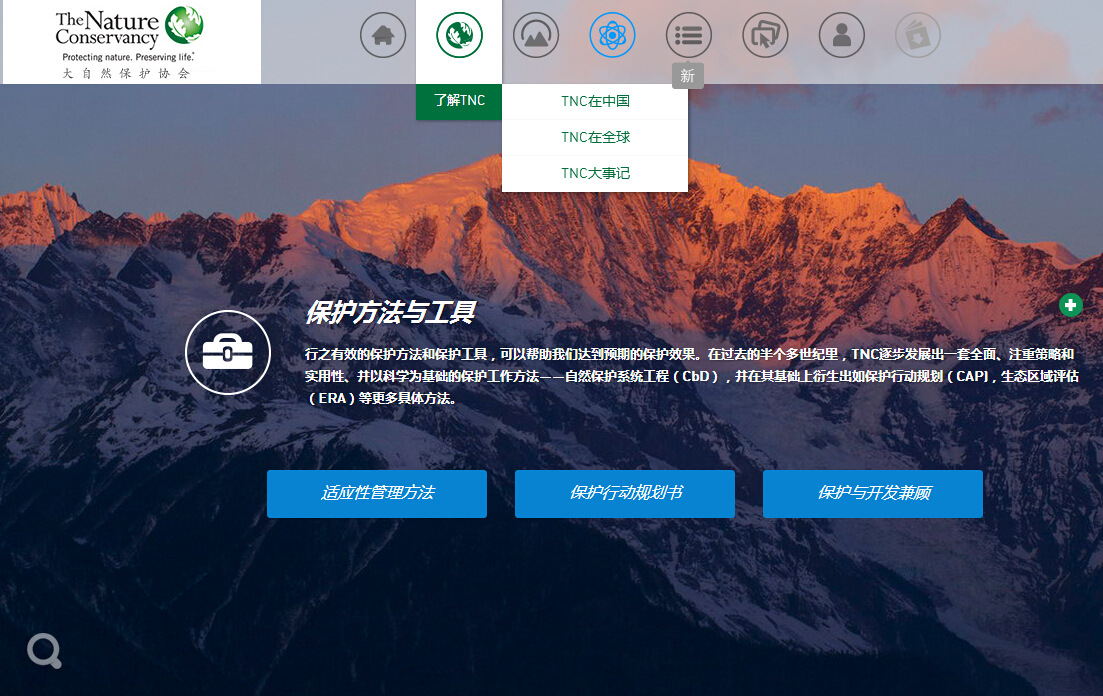Open the person profile nav icon

pos(842,36)
